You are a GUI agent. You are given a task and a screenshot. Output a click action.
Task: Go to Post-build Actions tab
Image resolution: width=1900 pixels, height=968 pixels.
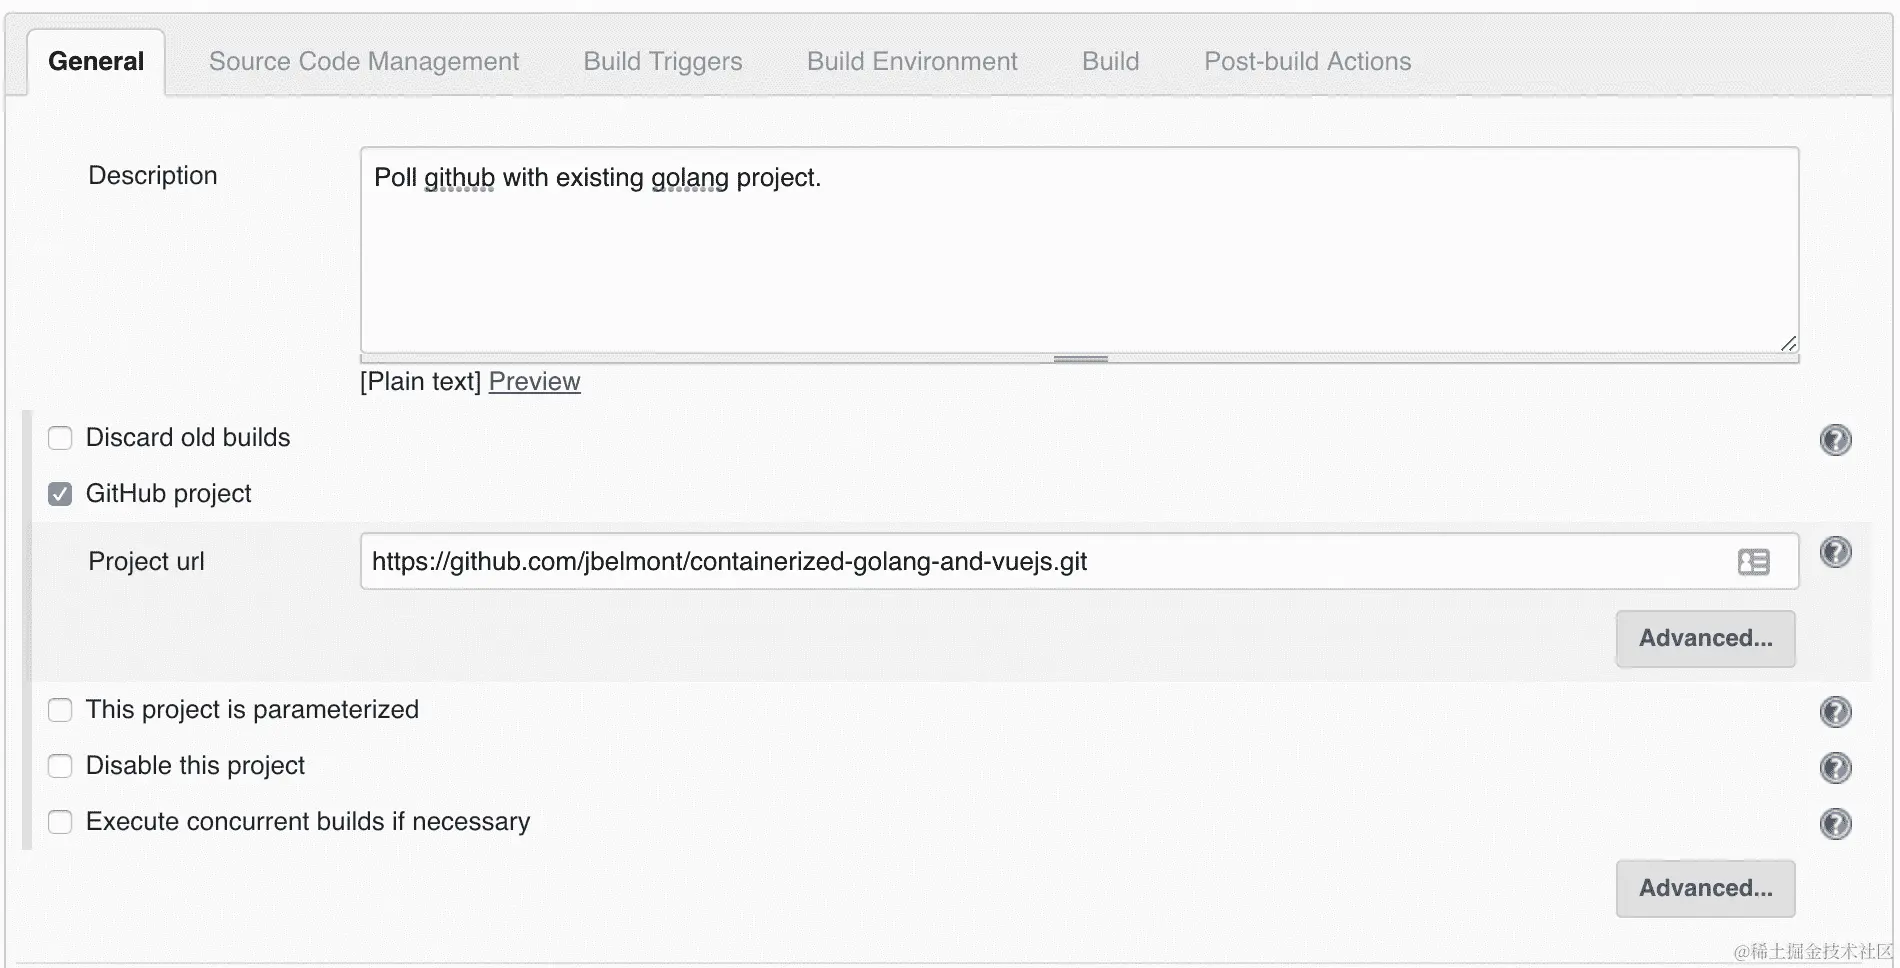pos(1307,62)
